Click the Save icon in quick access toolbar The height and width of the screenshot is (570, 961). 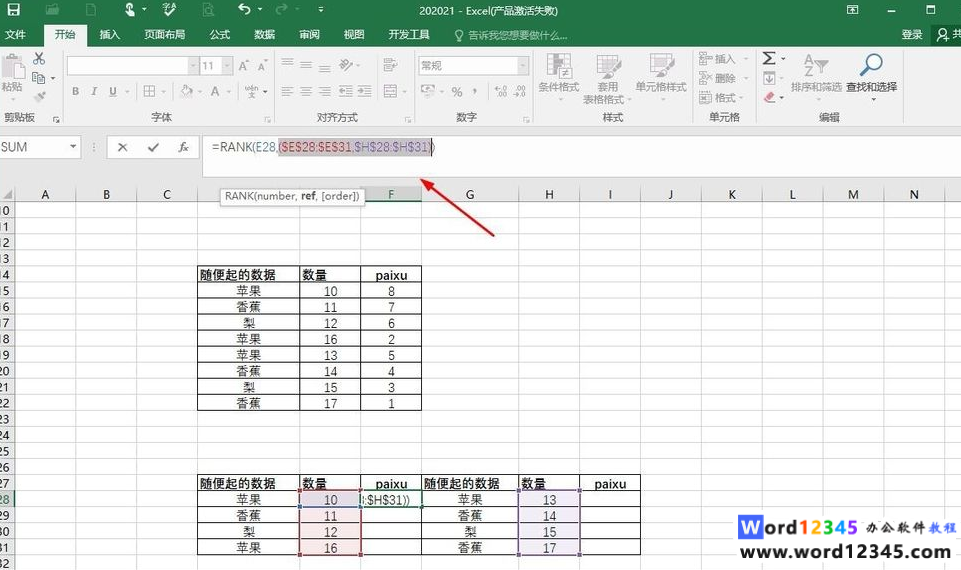[13, 10]
